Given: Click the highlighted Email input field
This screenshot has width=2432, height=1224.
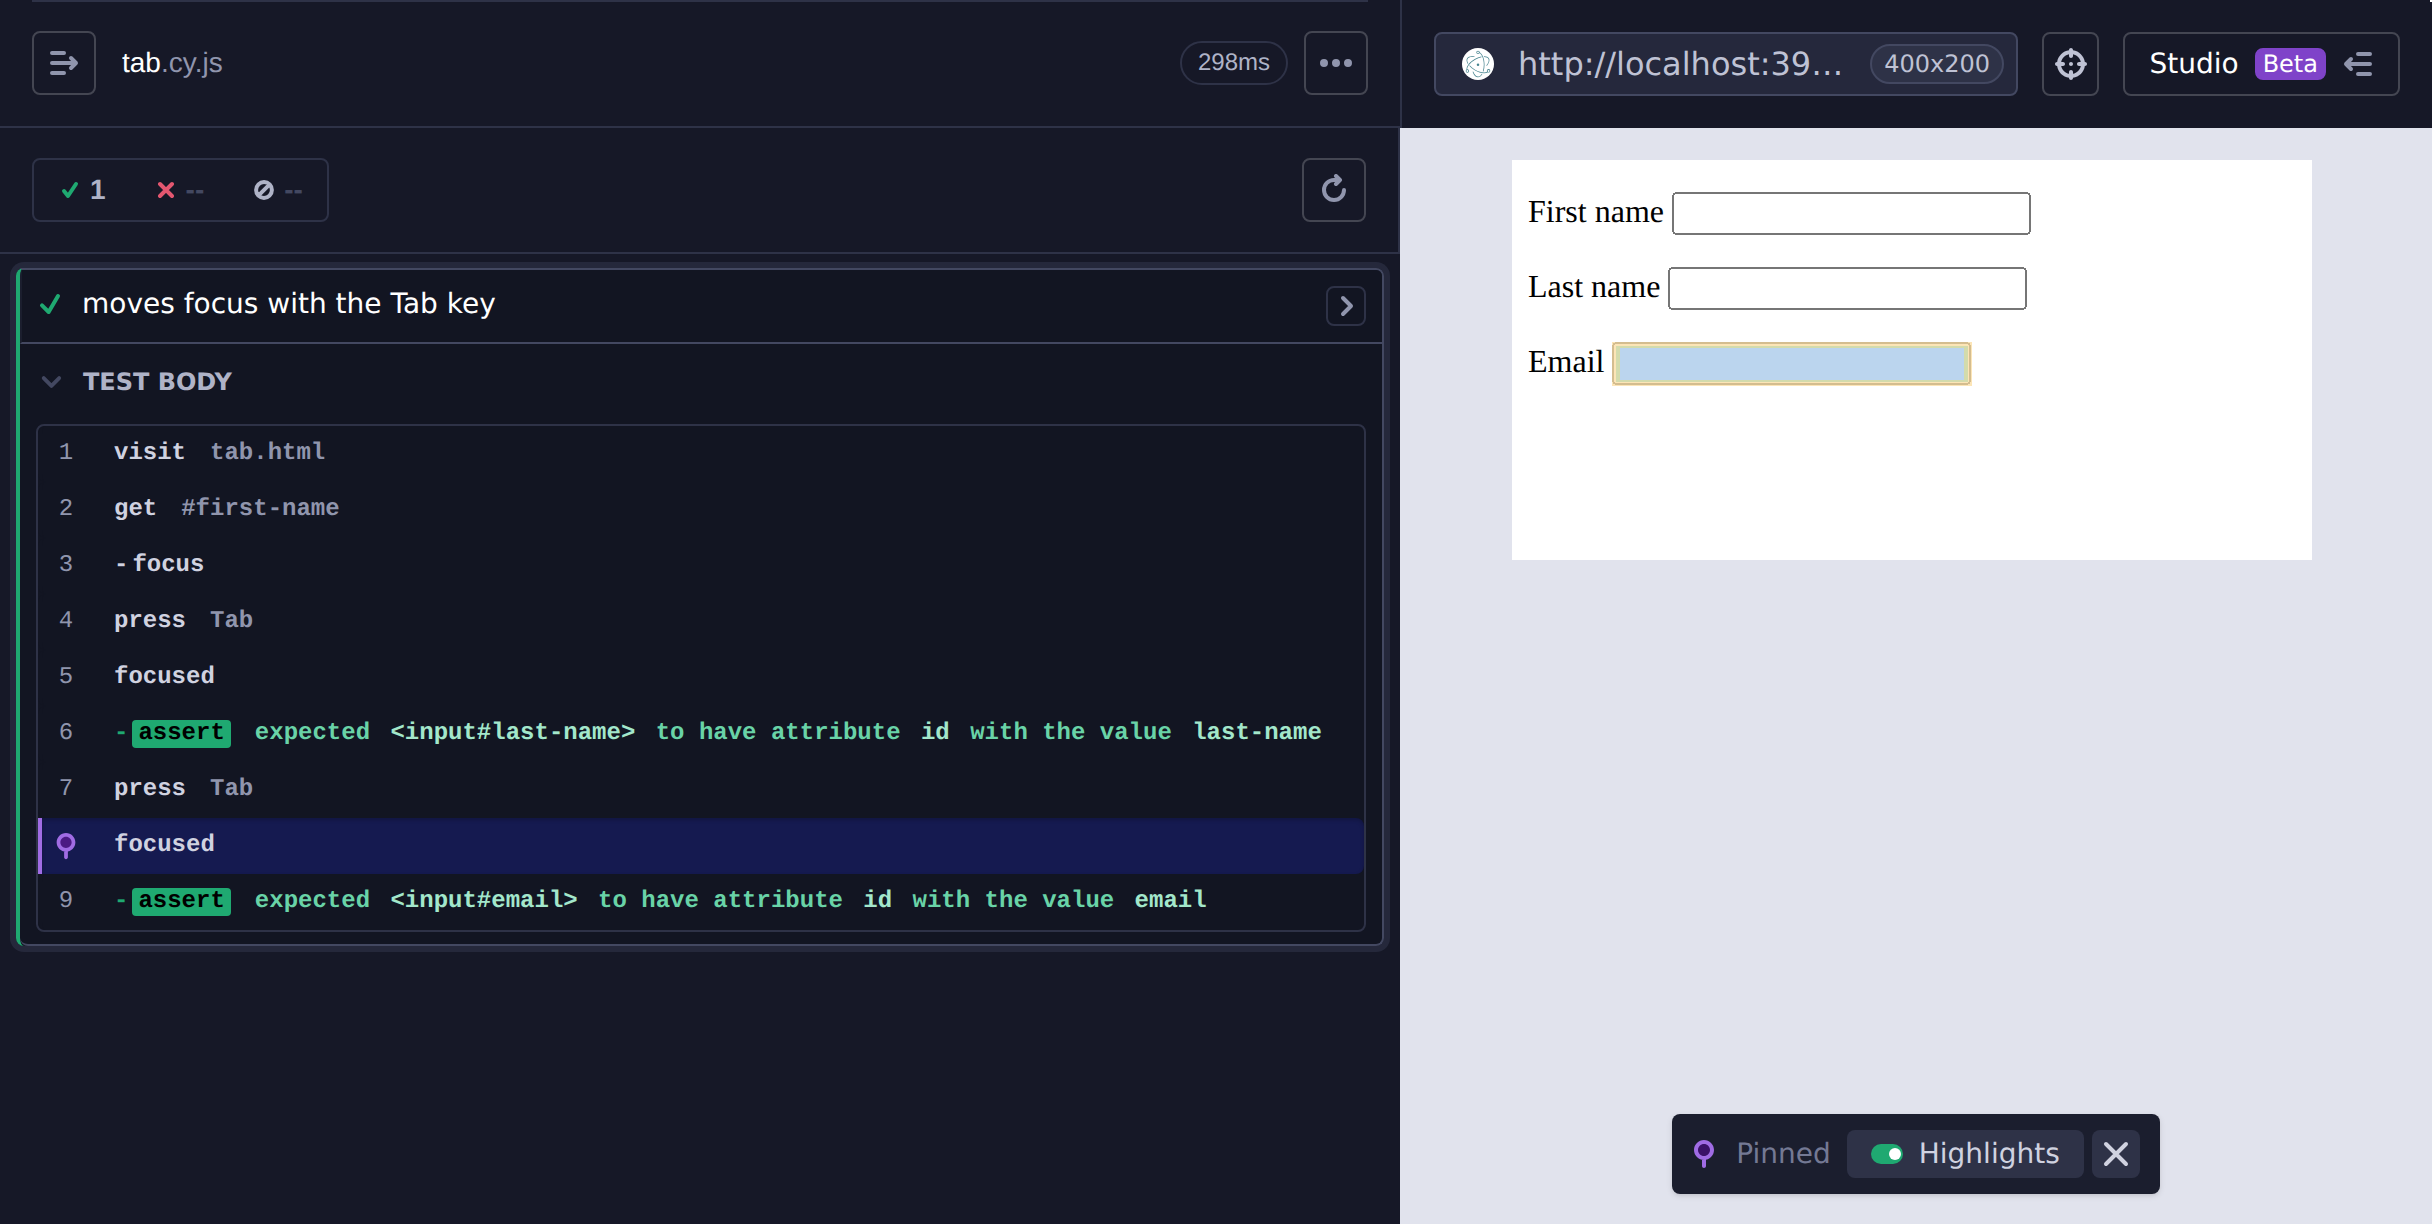Looking at the screenshot, I should tap(1791, 363).
